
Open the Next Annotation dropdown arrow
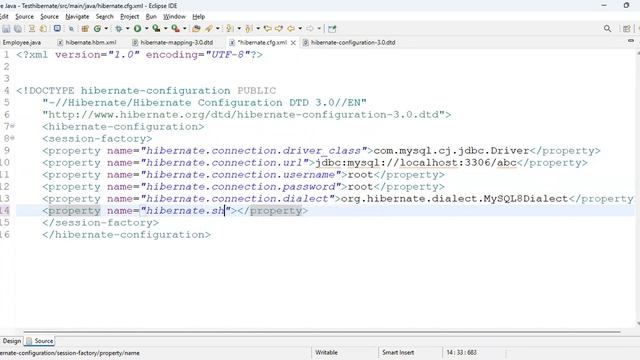click(239, 29)
